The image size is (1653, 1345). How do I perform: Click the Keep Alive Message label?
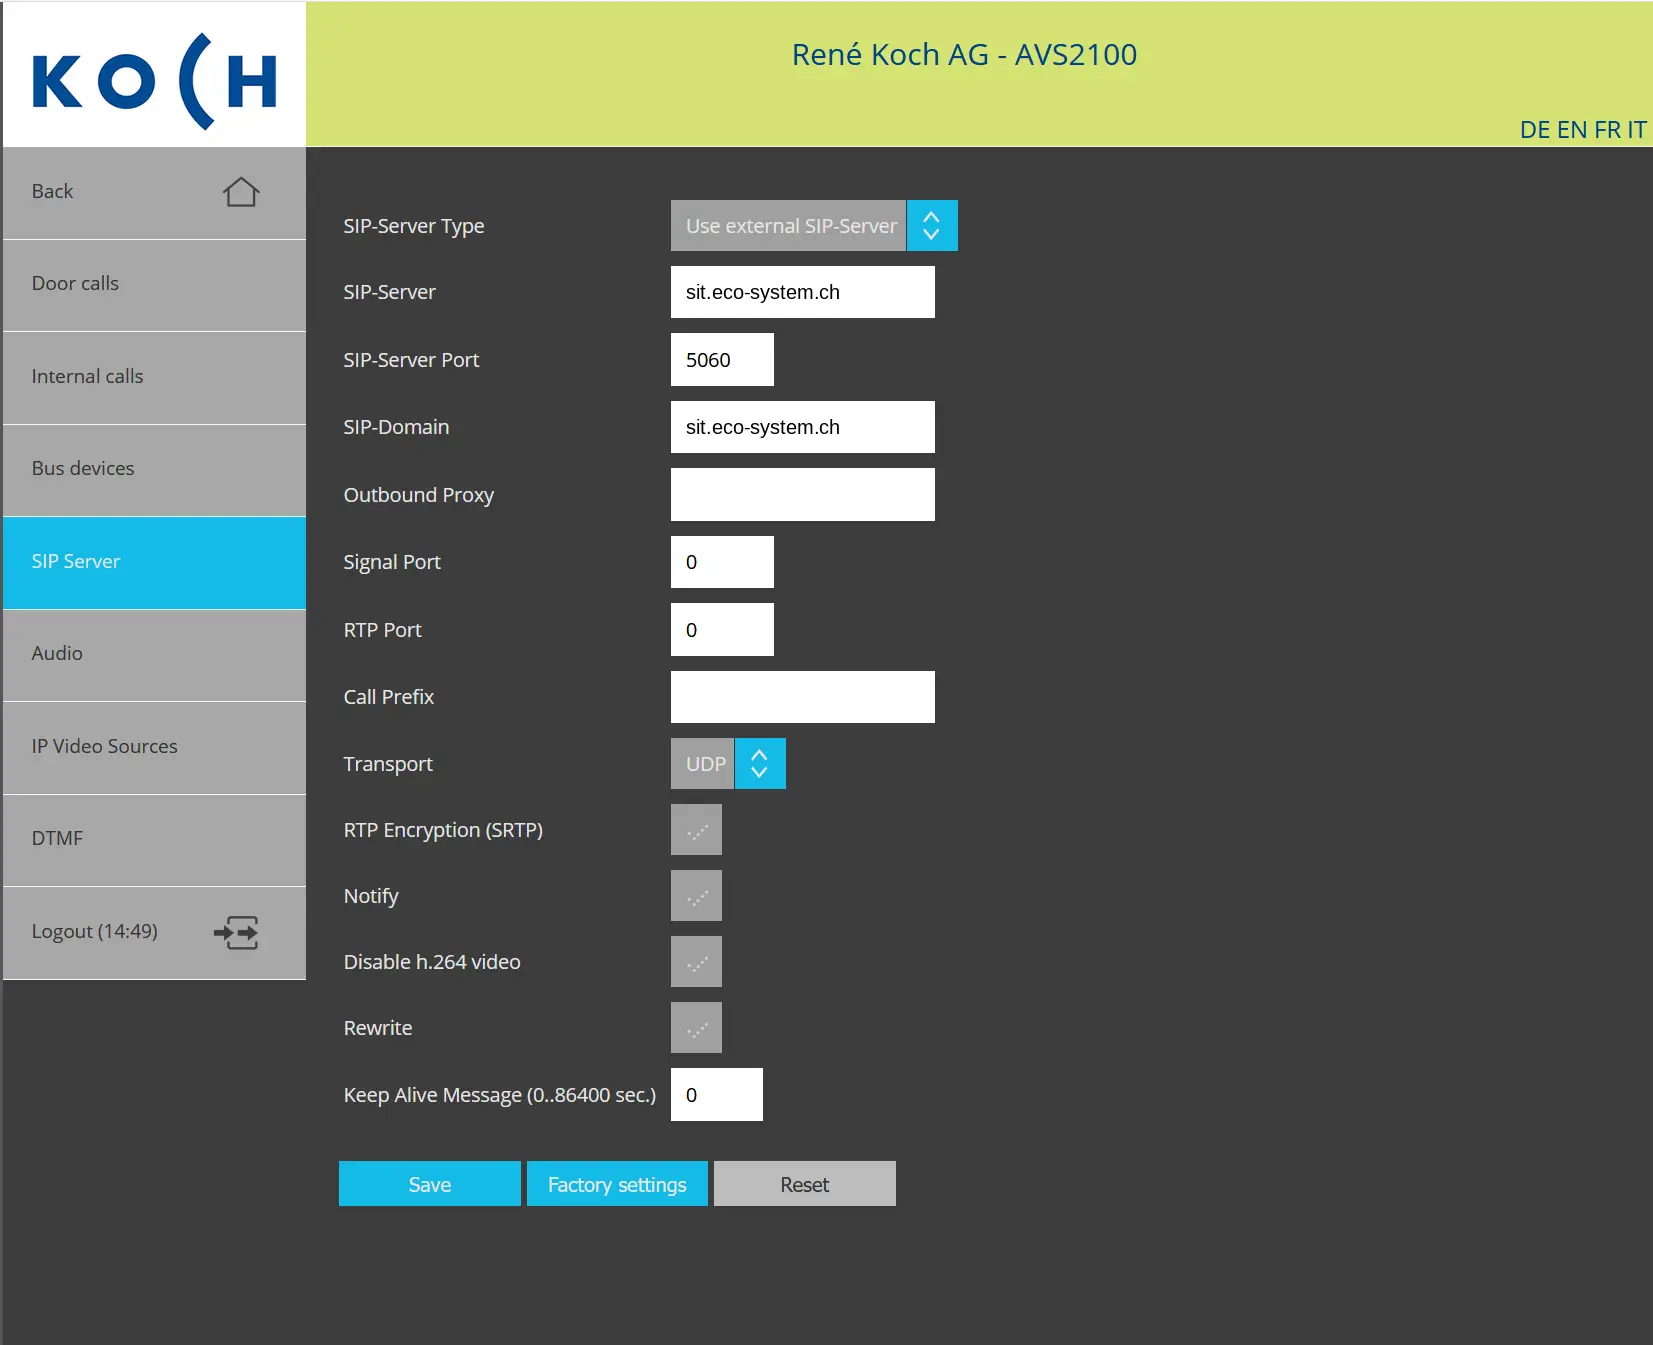[x=500, y=1096]
